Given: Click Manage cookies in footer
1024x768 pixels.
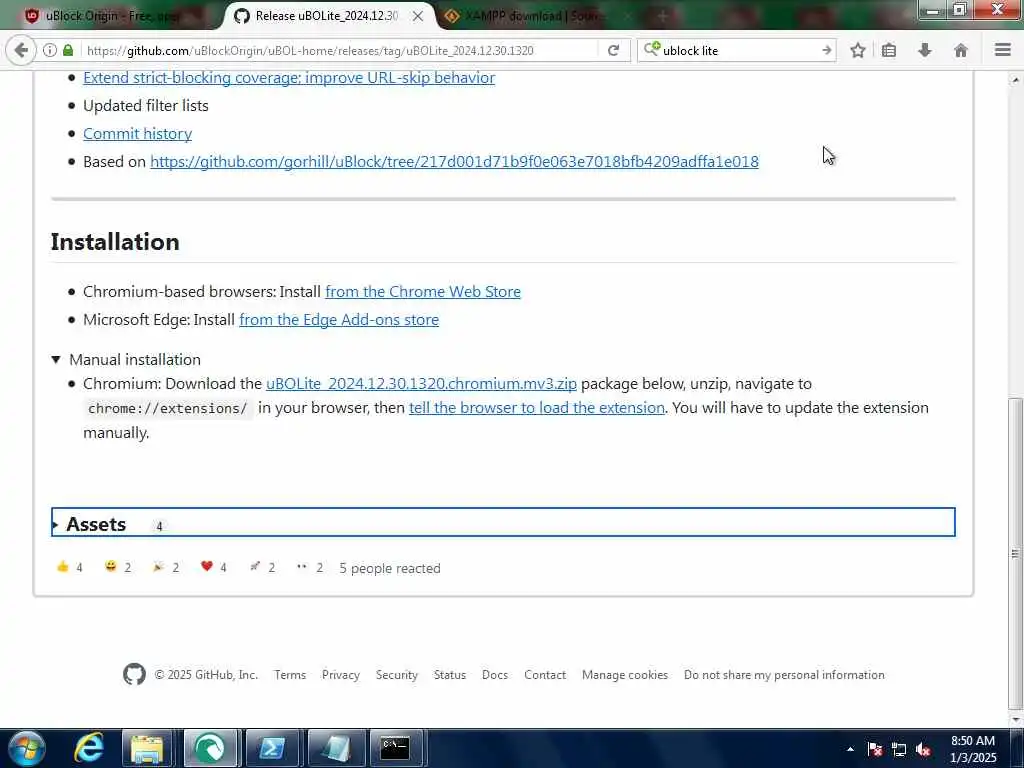Looking at the screenshot, I should pos(625,675).
